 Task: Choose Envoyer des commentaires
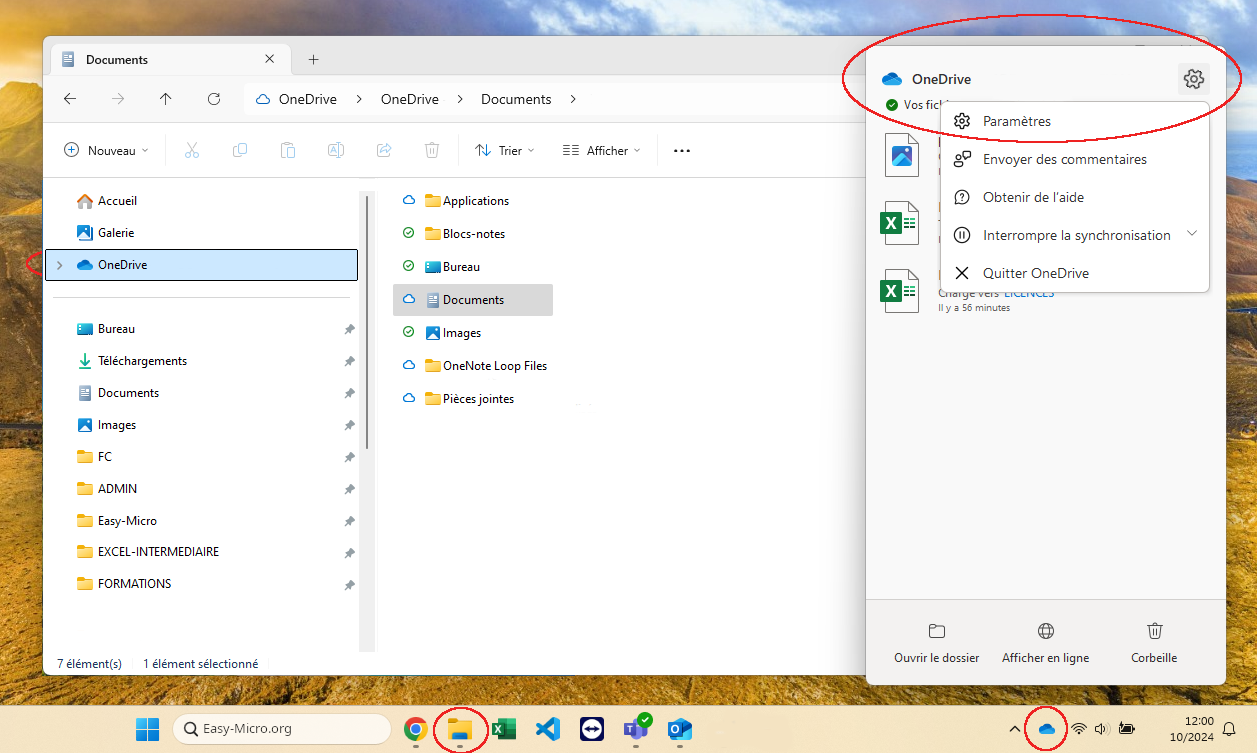click(1075, 159)
